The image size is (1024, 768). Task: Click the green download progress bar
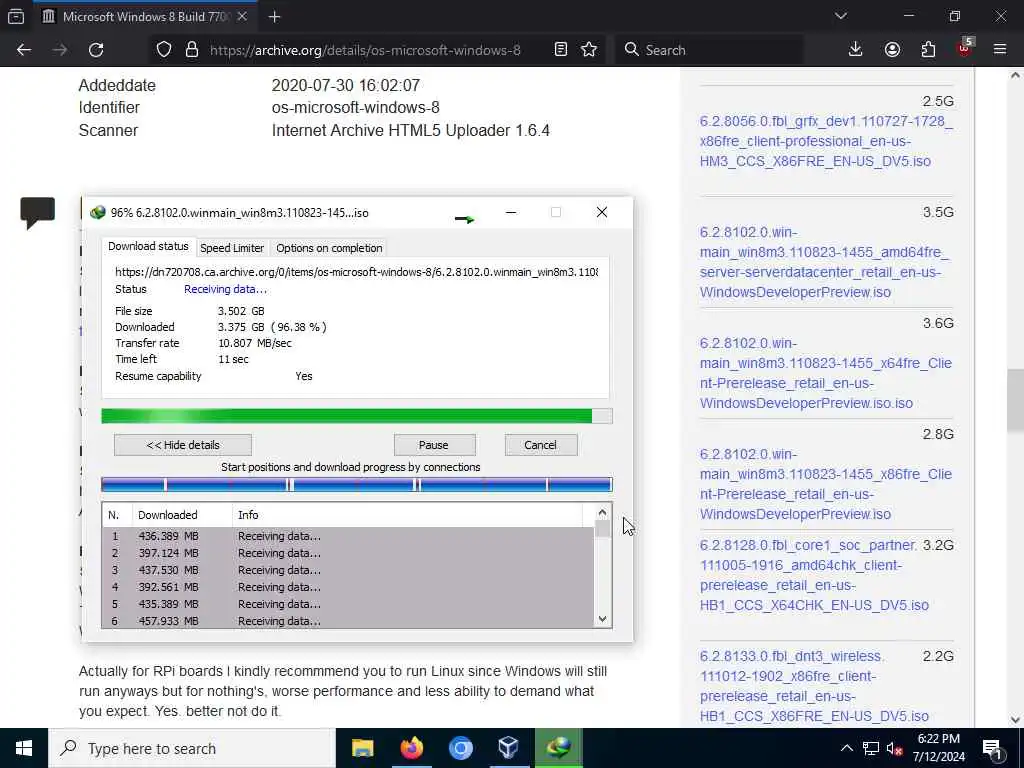[x=357, y=416]
